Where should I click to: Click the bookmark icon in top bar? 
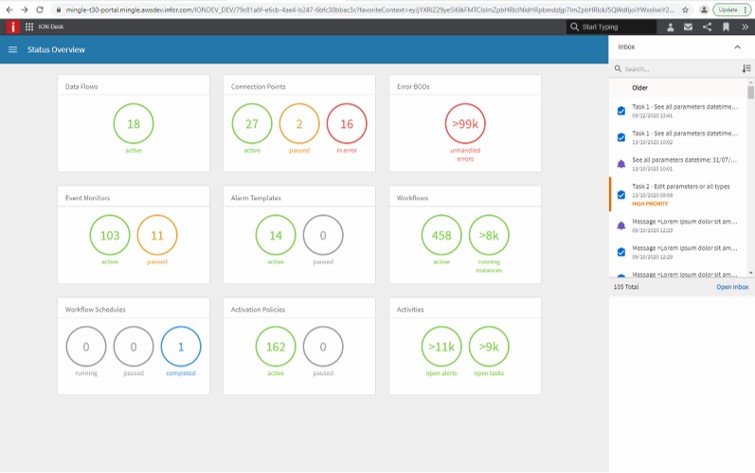[726, 27]
